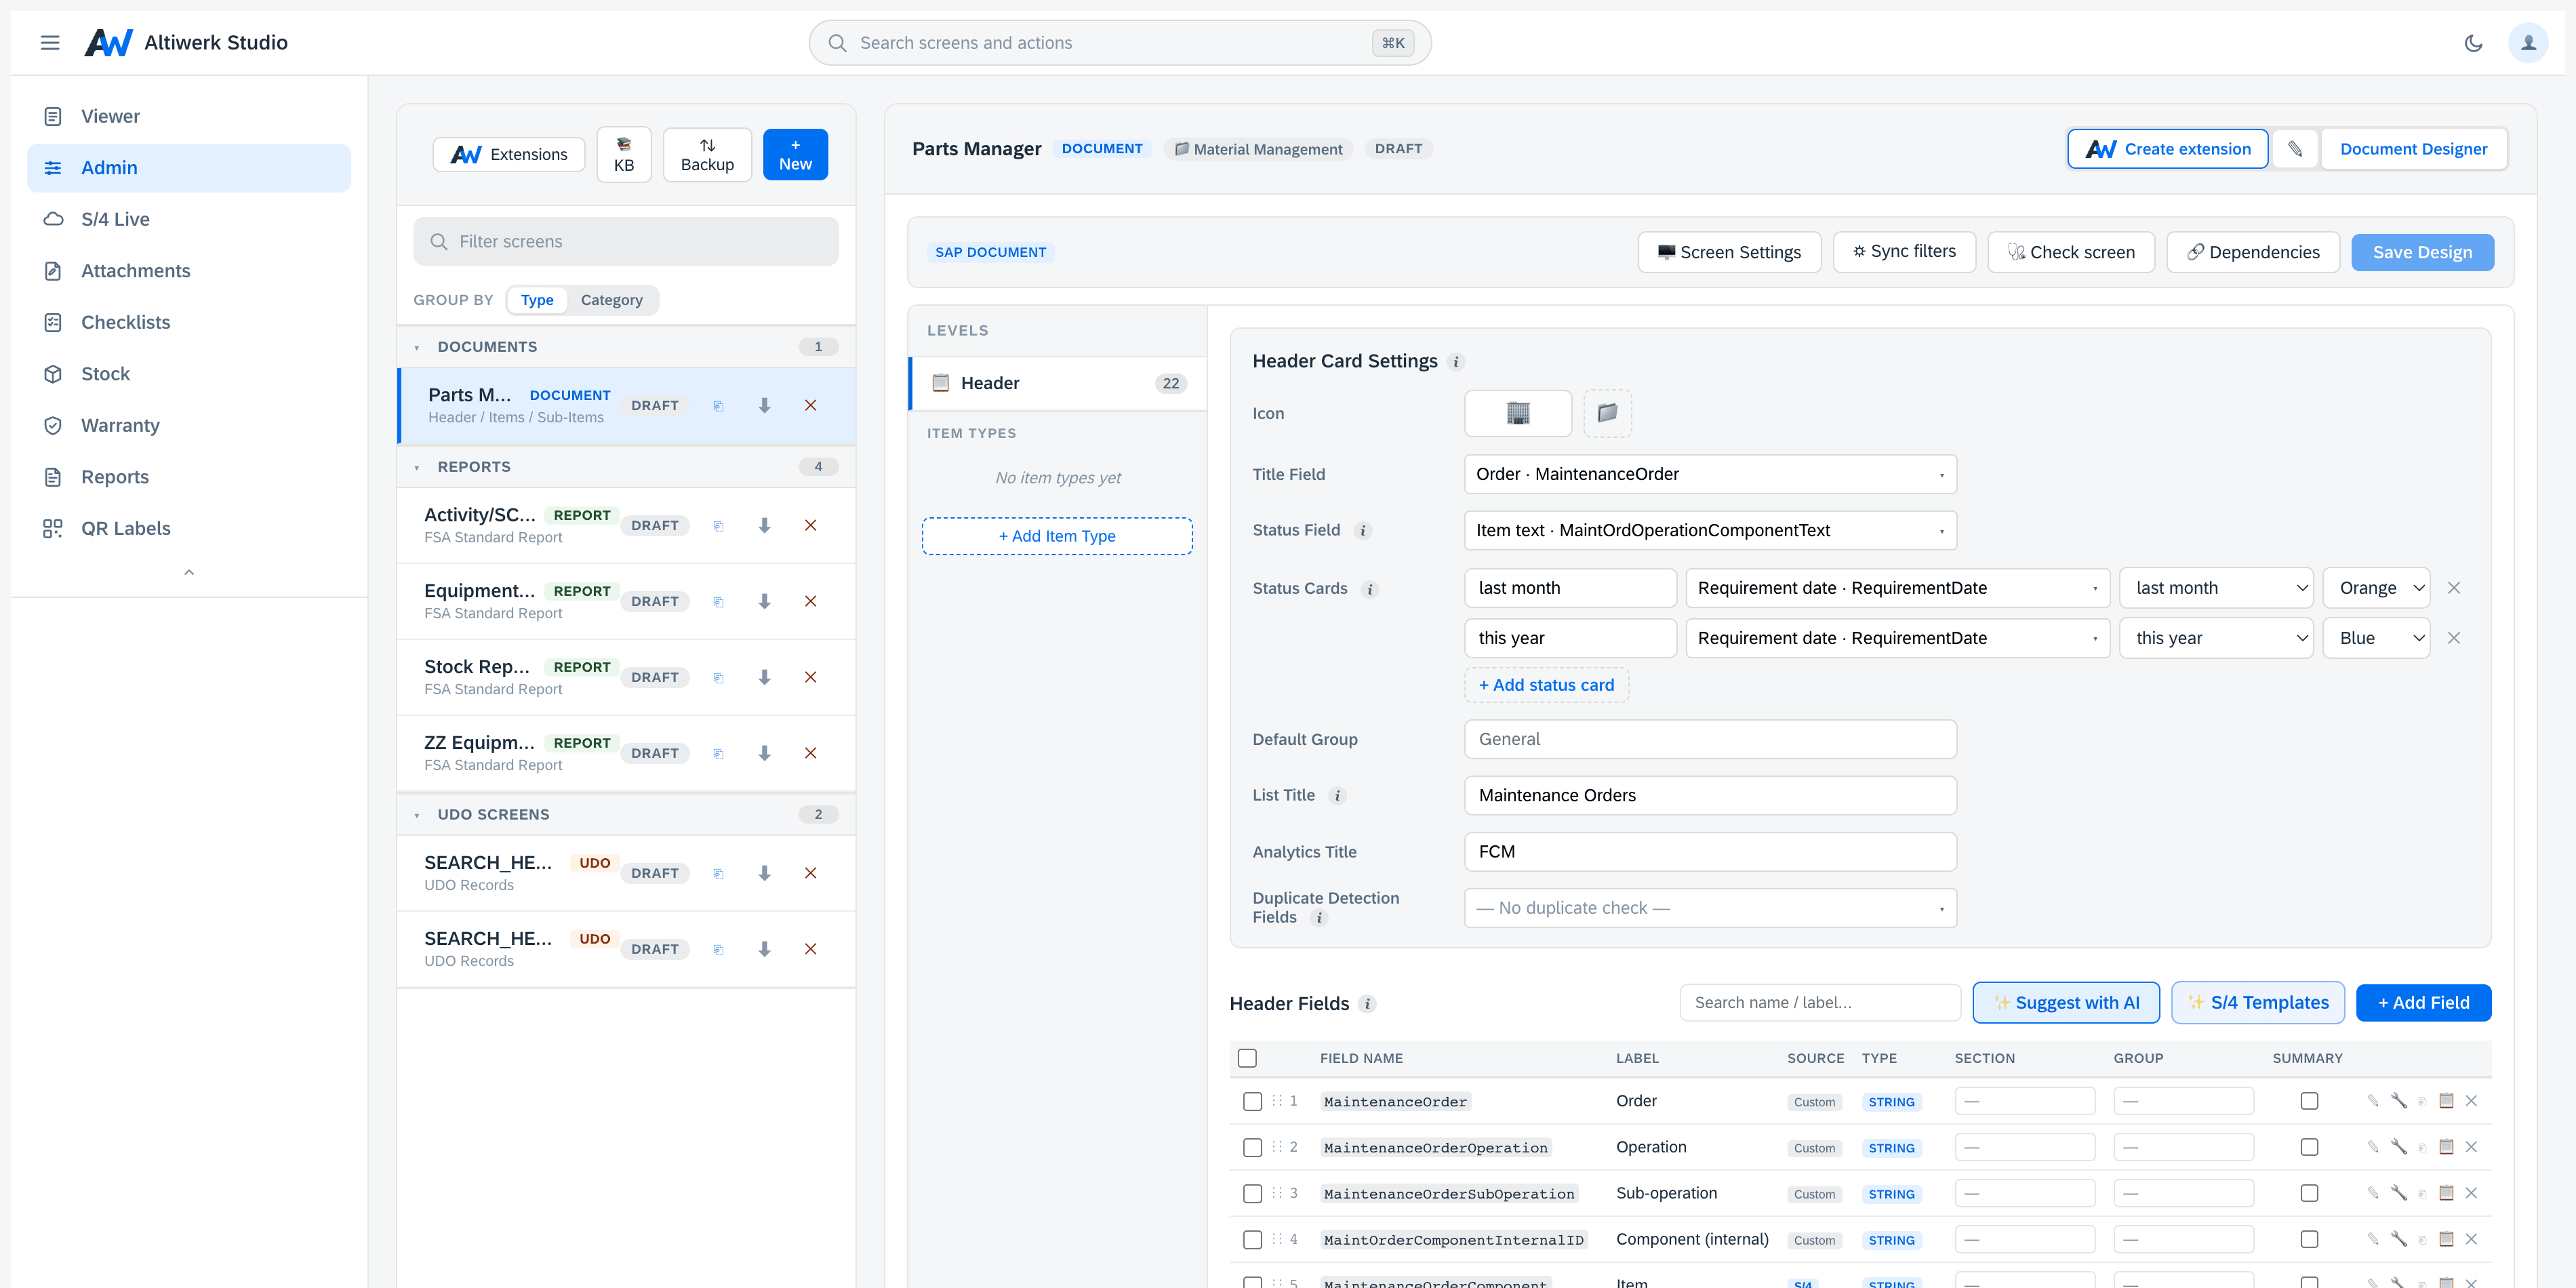Screen dimensions: 2576x1288
Task: Delete the Equipment report screen
Action: point(810,602)
